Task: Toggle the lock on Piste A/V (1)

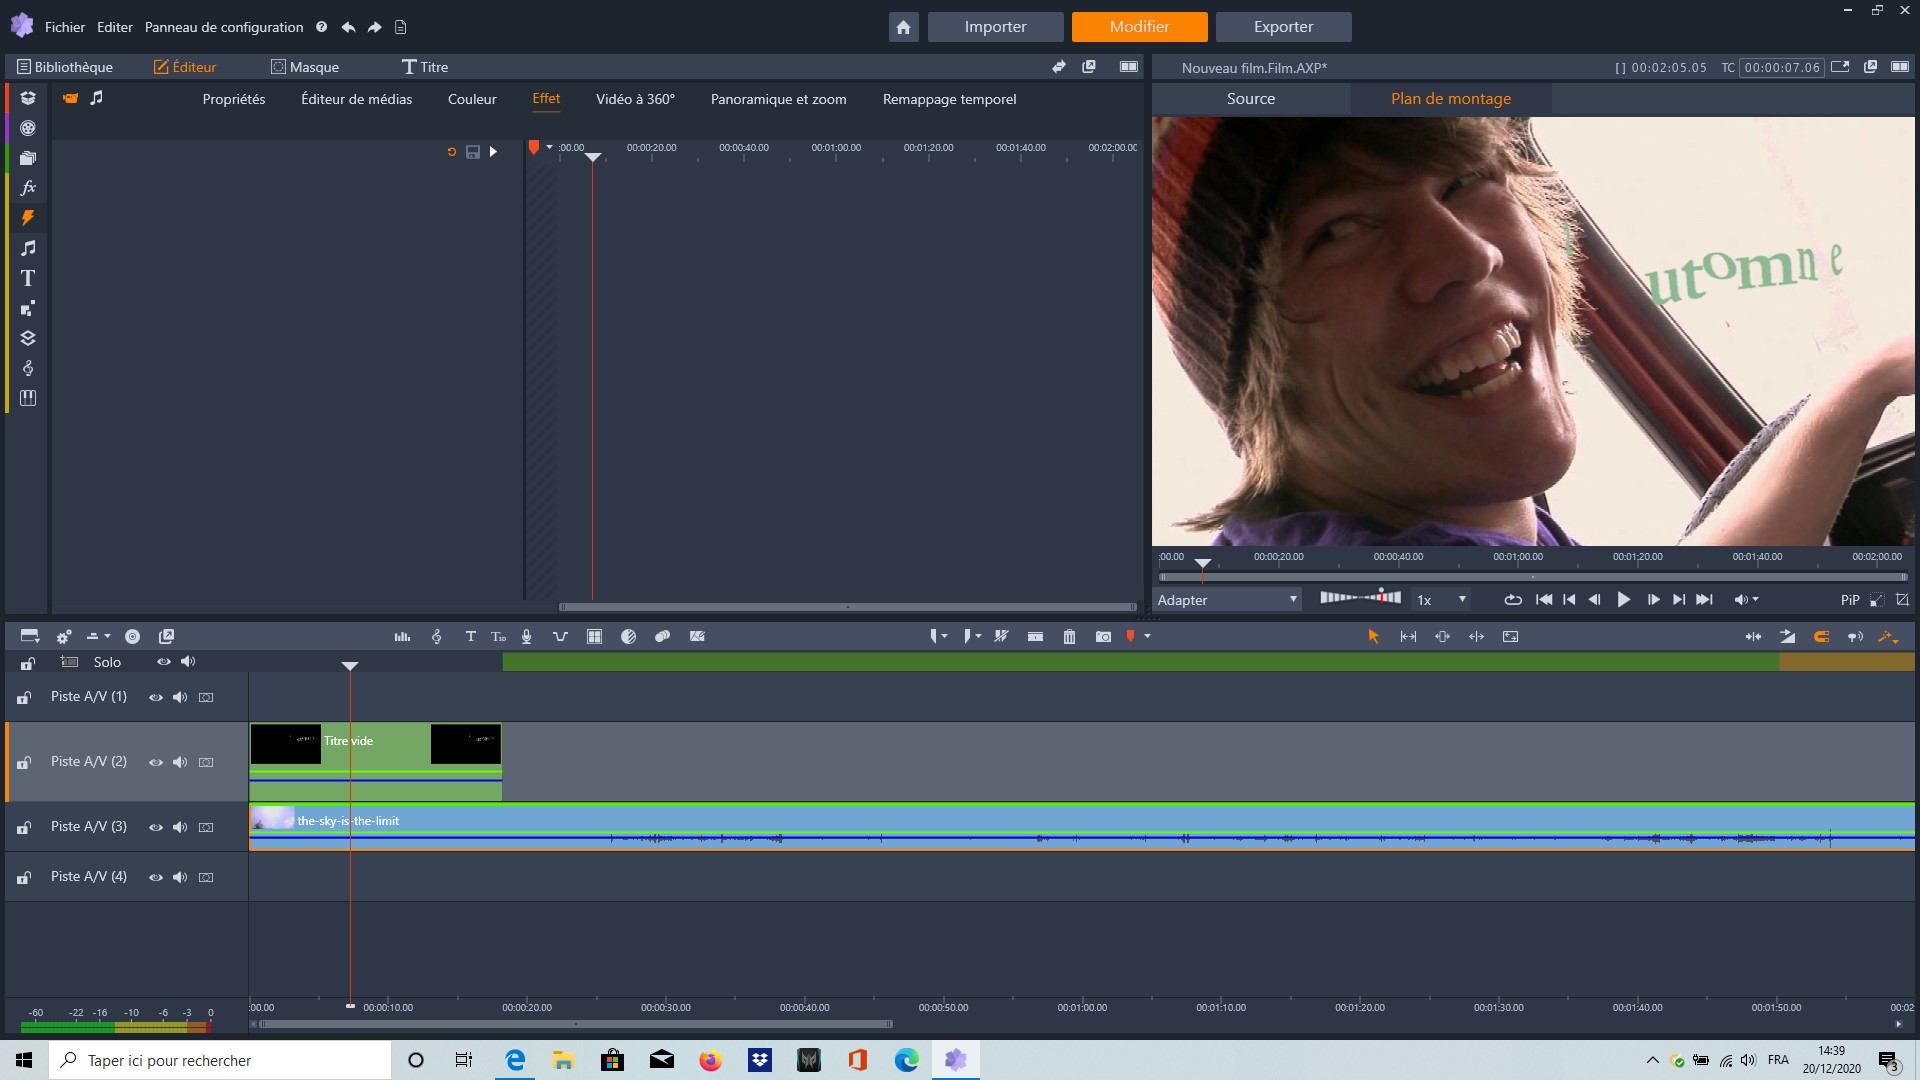Action: click(x=24, y=698)
